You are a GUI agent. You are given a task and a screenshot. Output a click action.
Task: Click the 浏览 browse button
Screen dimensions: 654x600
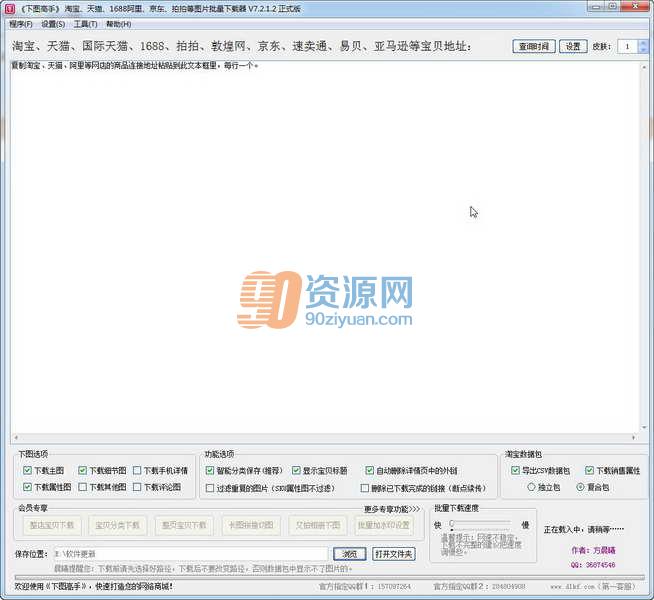(350, 554)
